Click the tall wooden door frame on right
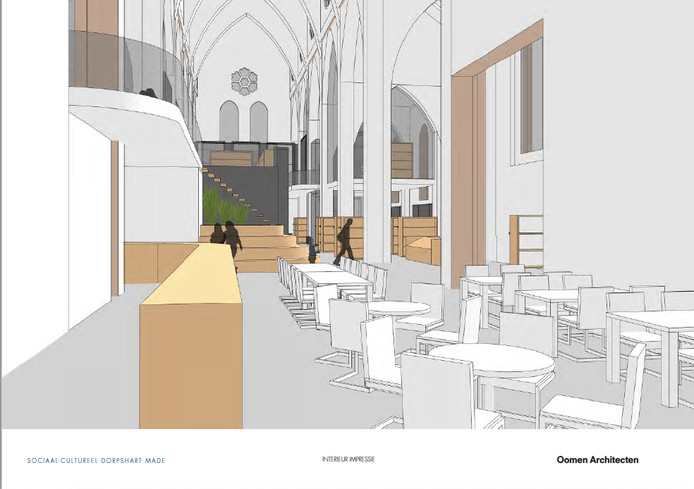Viewport: 694px width, 489px height. click(463, 170)
